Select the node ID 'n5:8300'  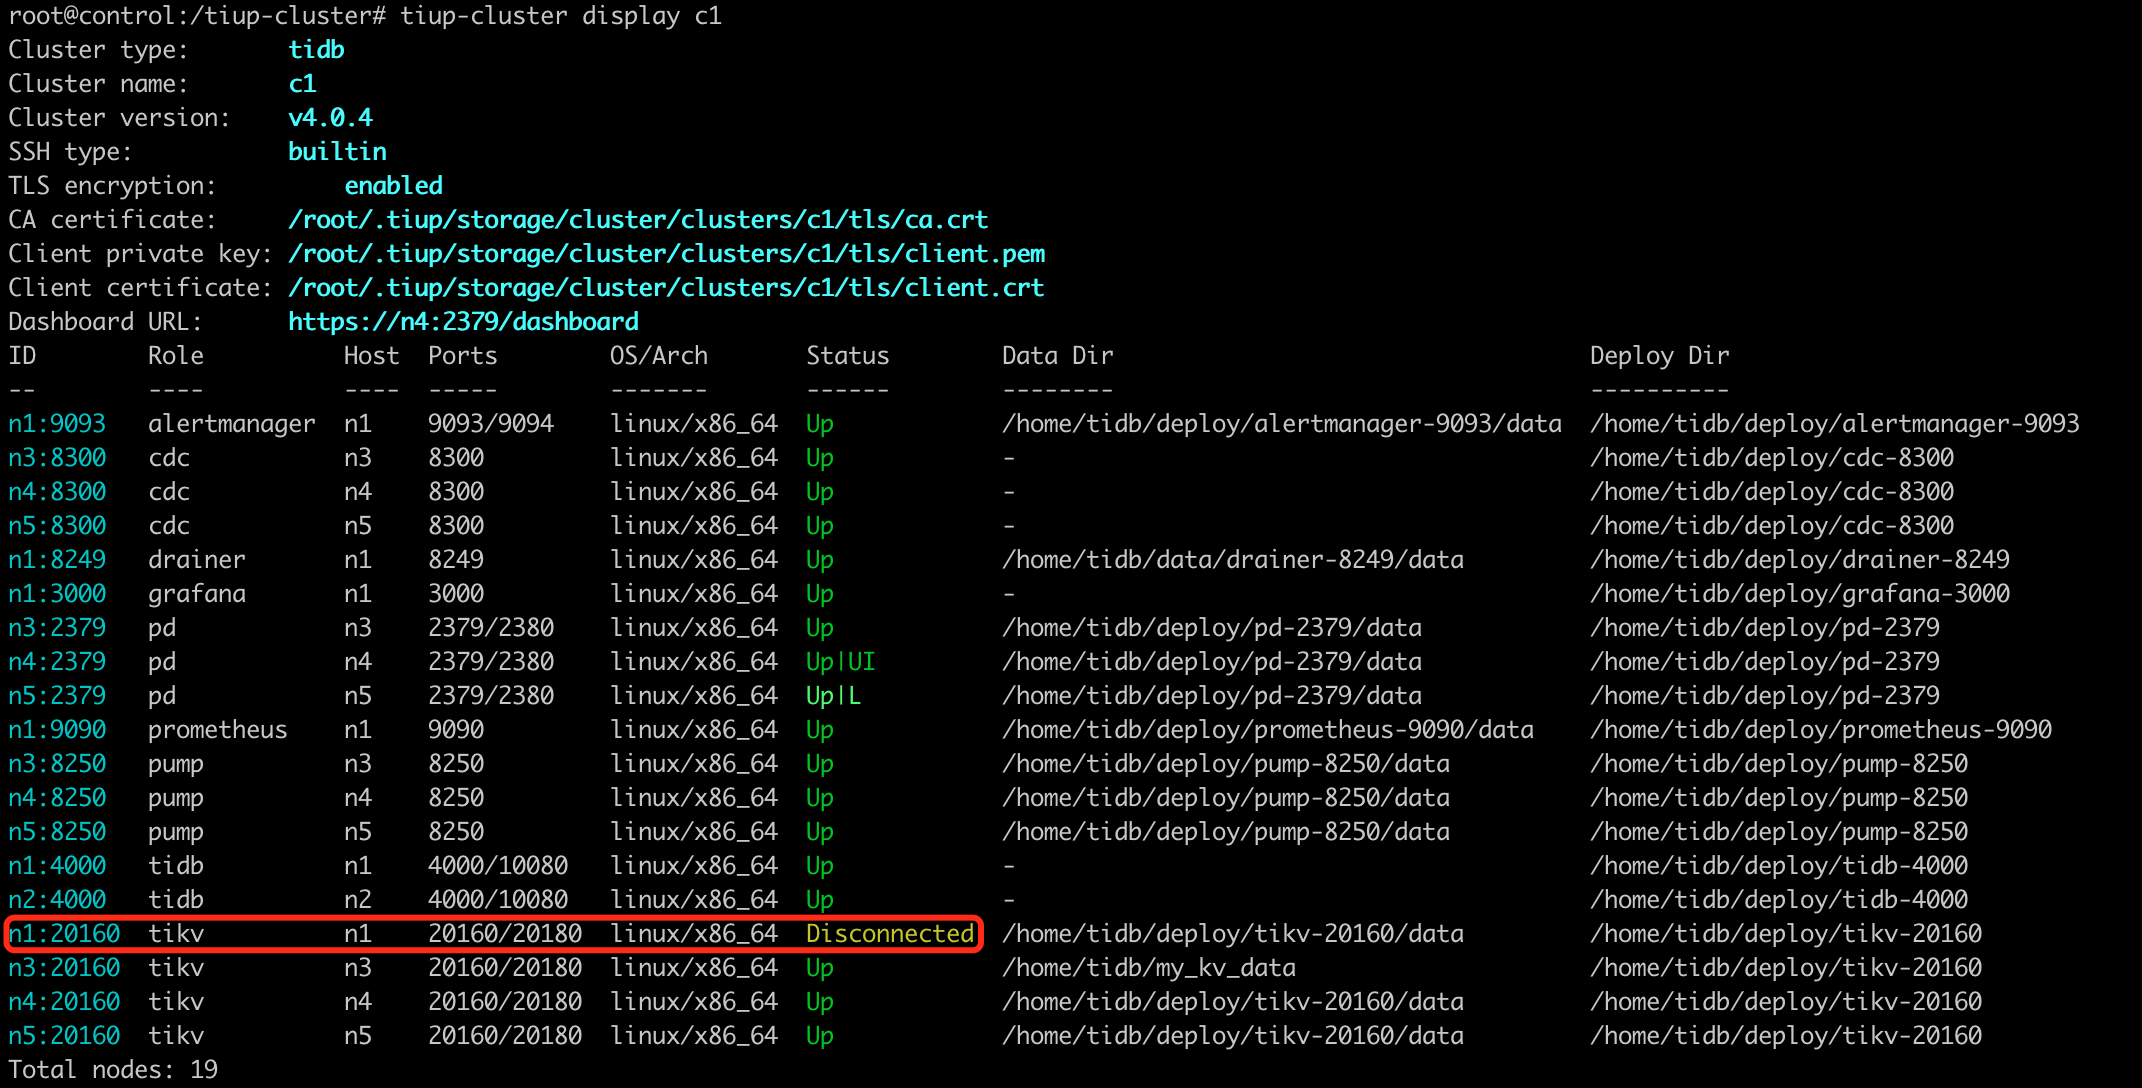pyautogui.click(x=57, y=526)
